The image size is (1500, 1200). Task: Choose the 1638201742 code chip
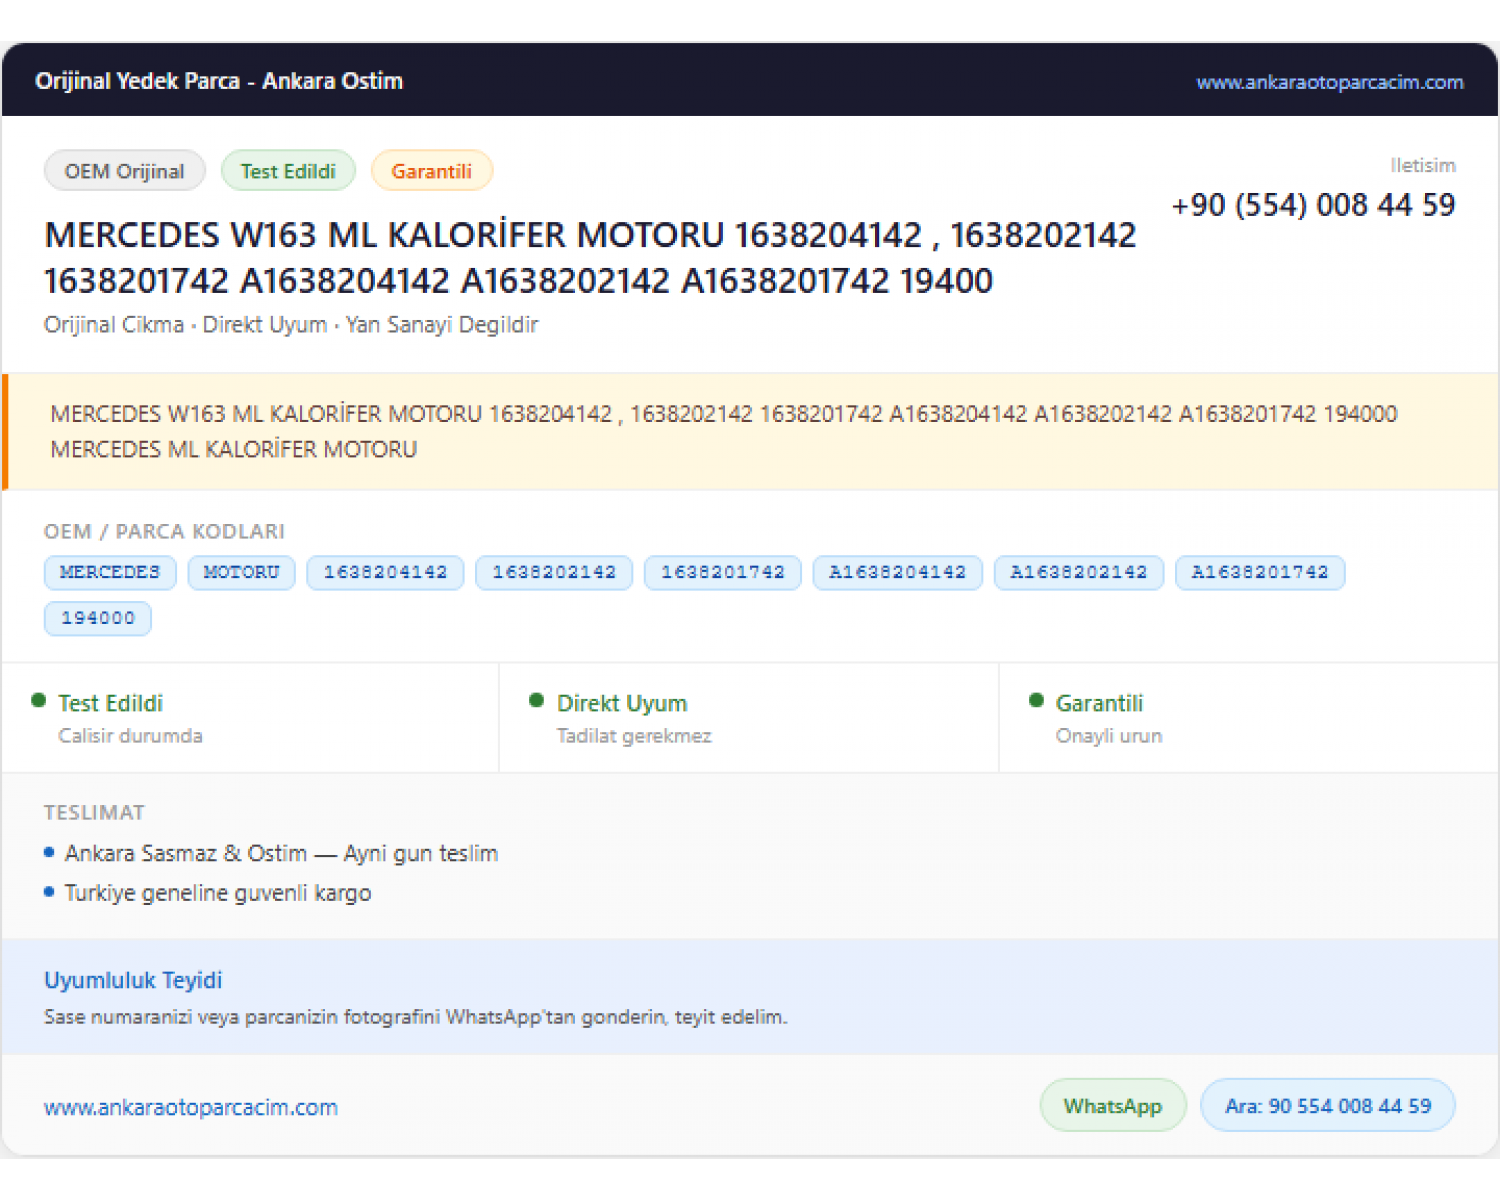pos(723,573)
